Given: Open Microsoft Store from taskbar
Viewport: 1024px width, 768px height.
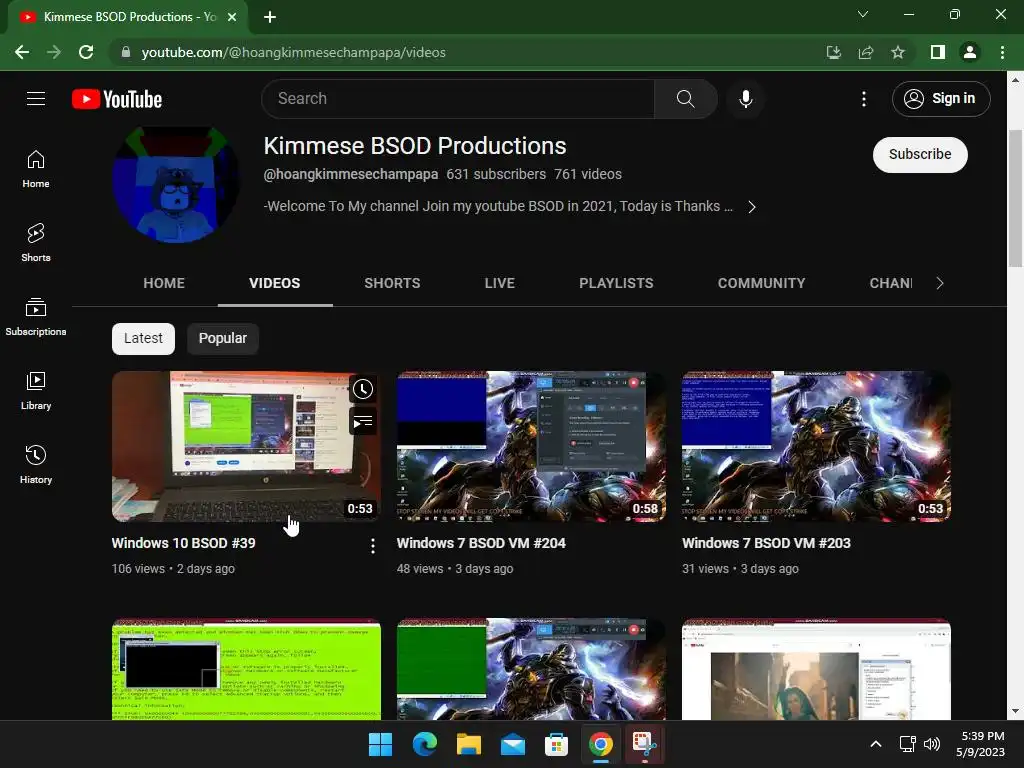Looking at the screenshot, I should click(556, 744).
